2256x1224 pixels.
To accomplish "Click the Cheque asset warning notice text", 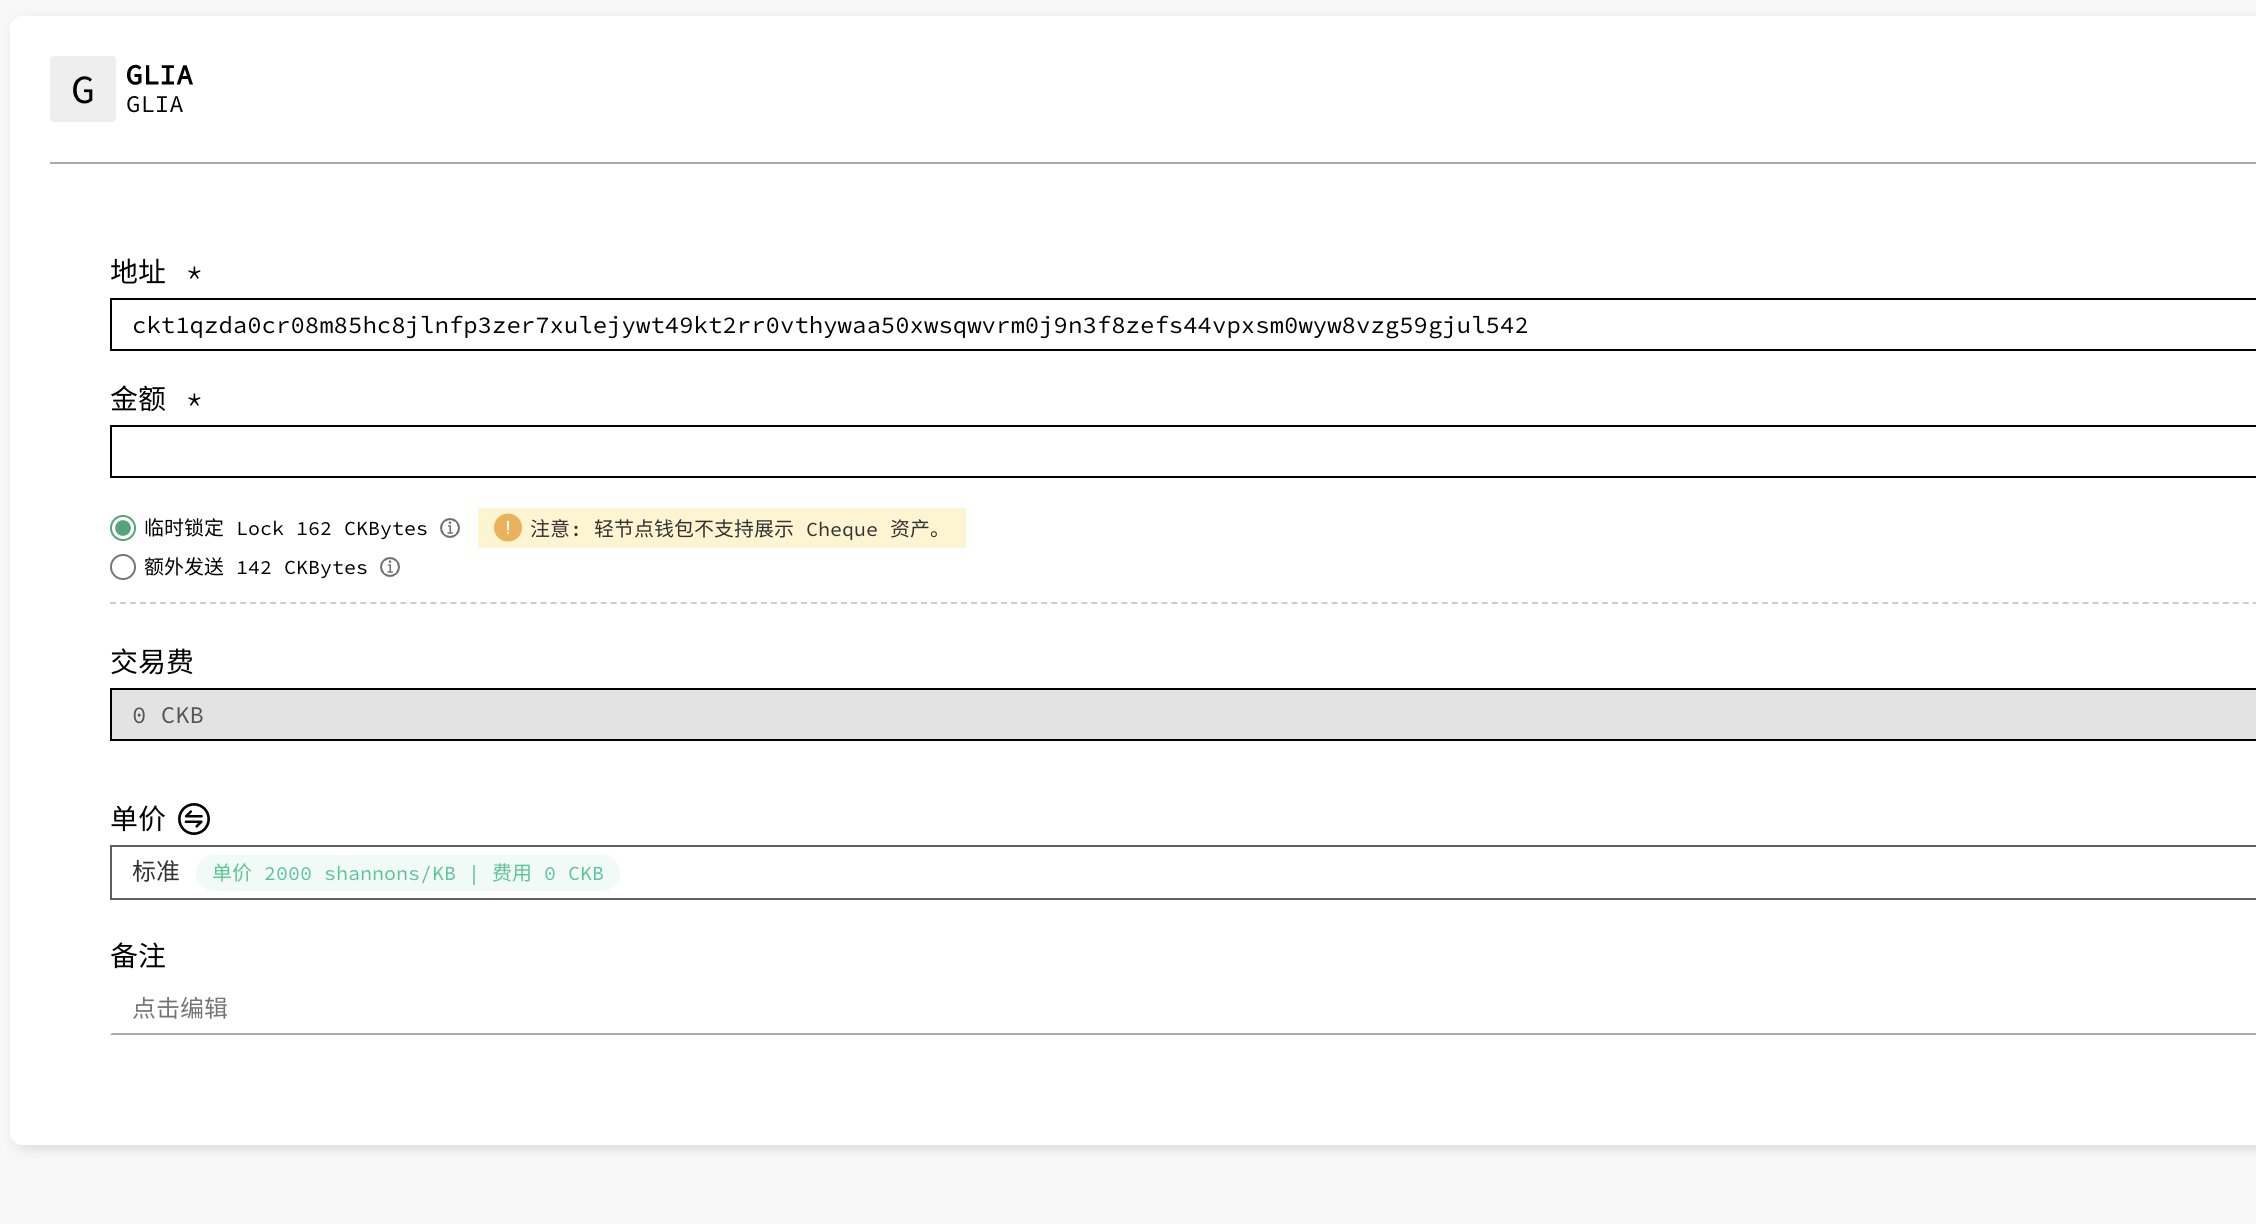I will [x=738, y=529].
